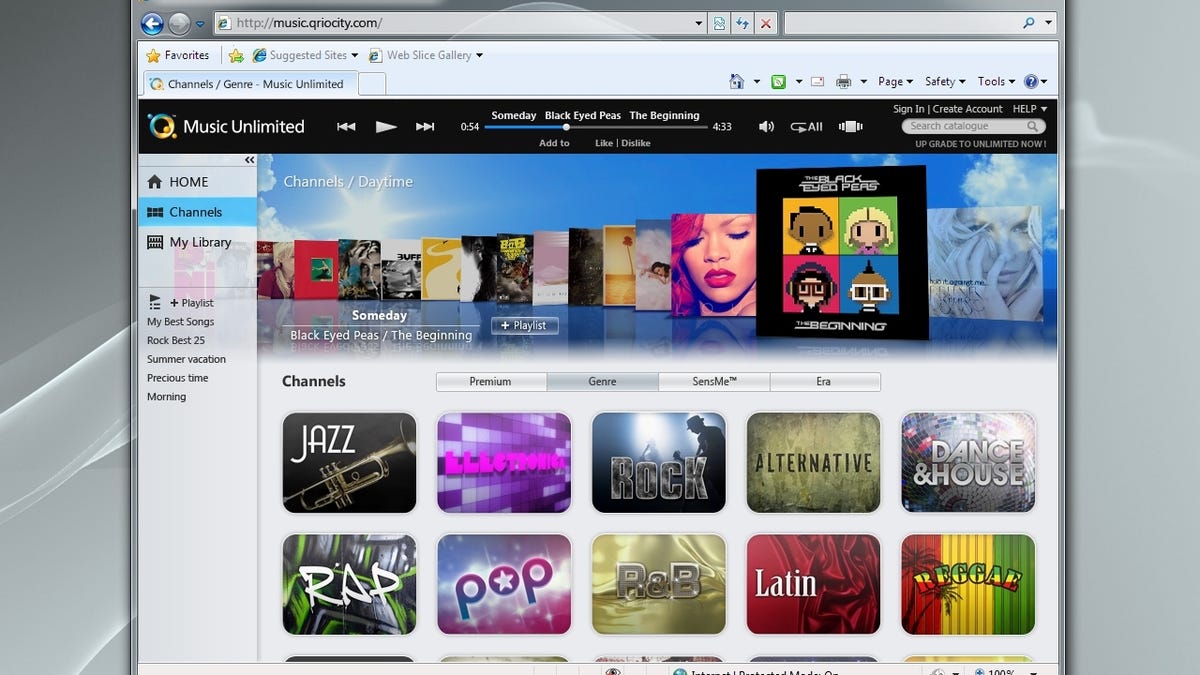The image size is (1200, 675).
Task: Open My Library in sidebar
Action: point(199,242)
